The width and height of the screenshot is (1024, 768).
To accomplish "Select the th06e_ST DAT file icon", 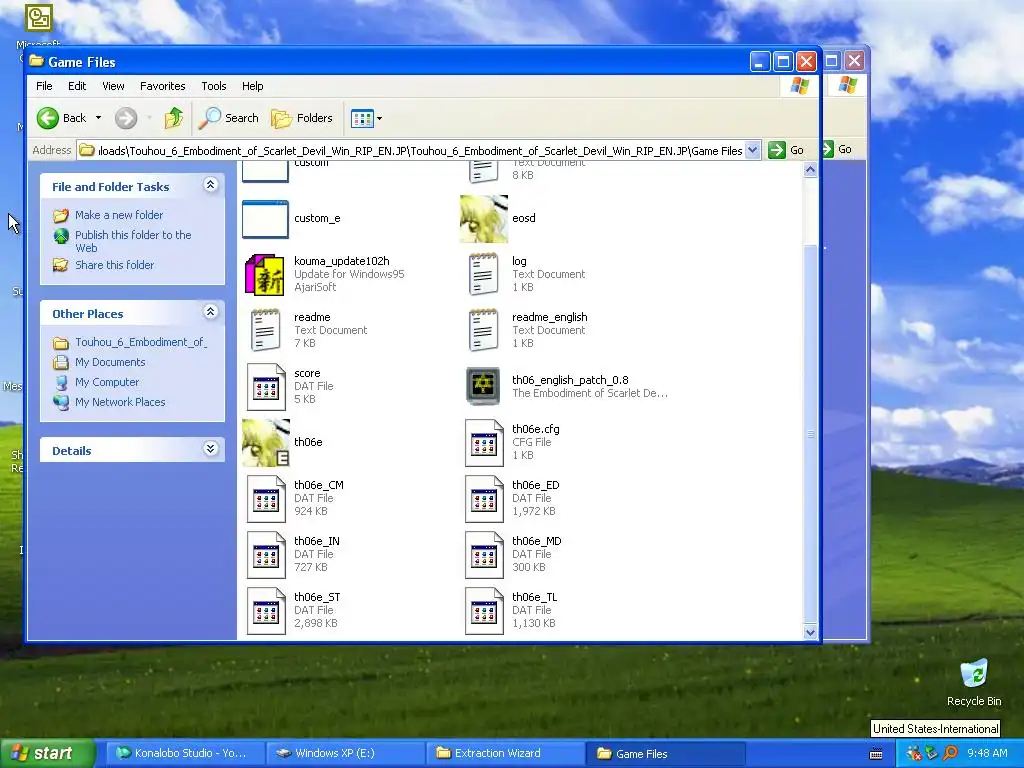I will (x=266, y=611).
